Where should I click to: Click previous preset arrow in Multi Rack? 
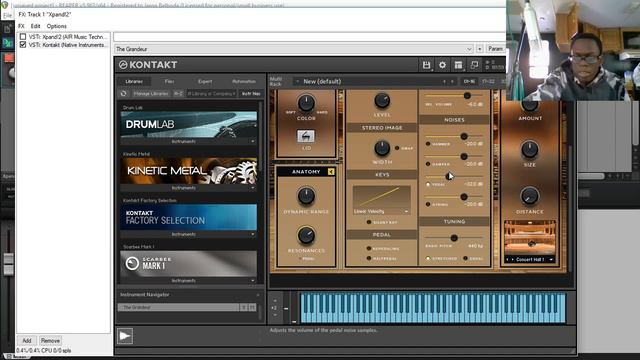[x=444, y=82]
